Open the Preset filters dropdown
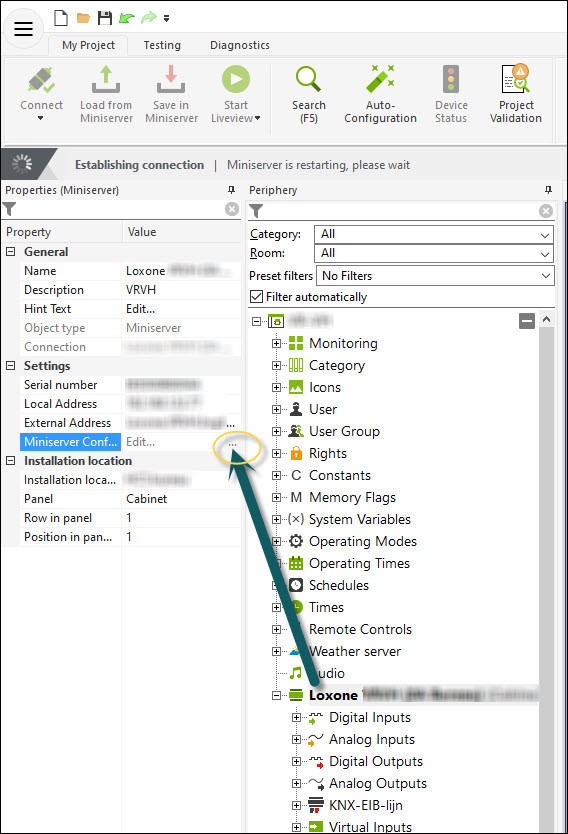The height and width of the screenshot is (834, 568). click(x=435, y=276)
